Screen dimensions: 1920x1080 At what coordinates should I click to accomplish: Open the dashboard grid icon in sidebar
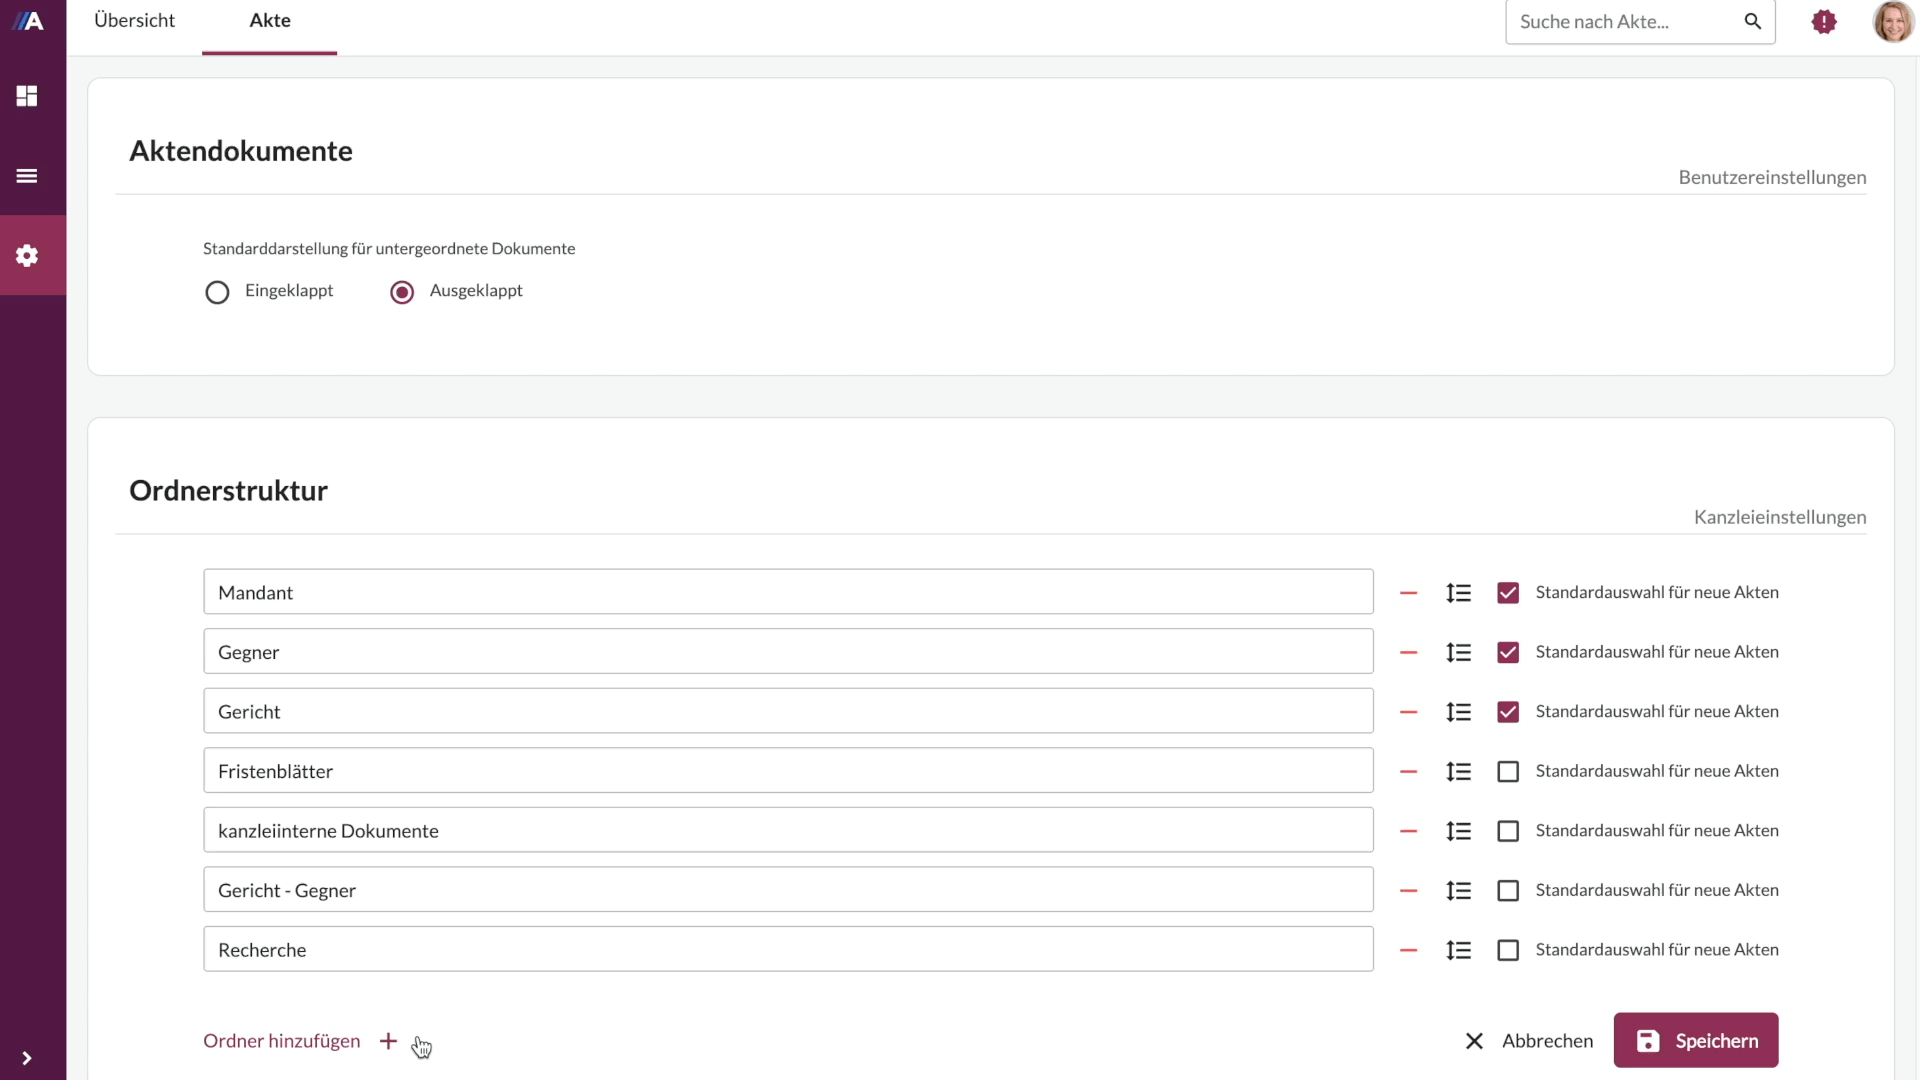click(x=27, y=96)
